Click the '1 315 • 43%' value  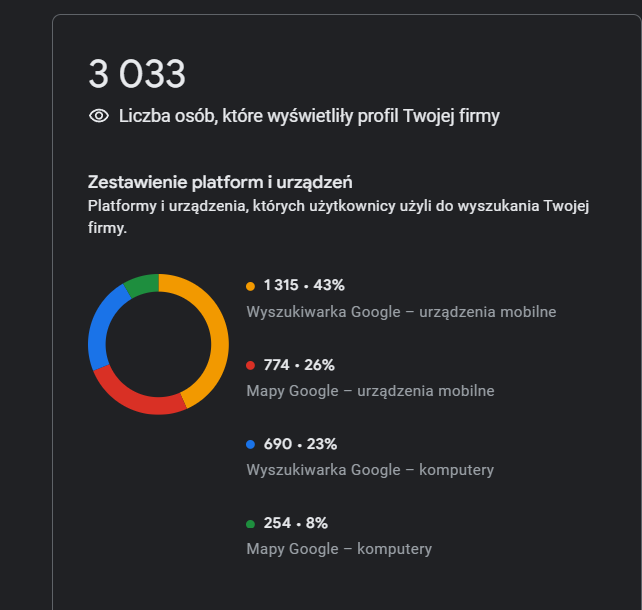304,285
